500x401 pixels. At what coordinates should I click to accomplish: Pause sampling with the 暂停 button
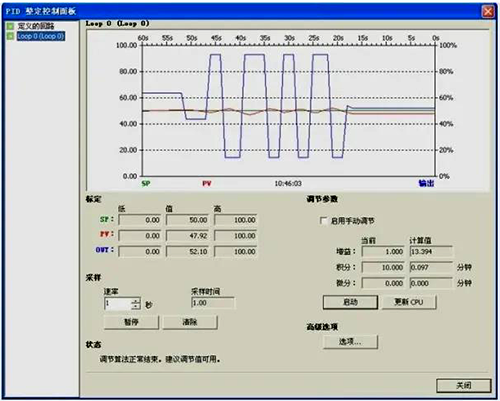click(x=131, y=322)
